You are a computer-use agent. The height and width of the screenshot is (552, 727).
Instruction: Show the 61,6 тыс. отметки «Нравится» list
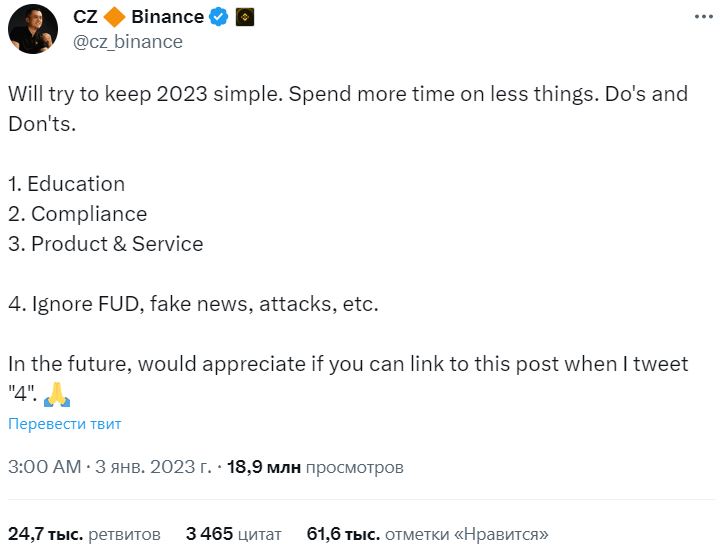click(427, 534)
